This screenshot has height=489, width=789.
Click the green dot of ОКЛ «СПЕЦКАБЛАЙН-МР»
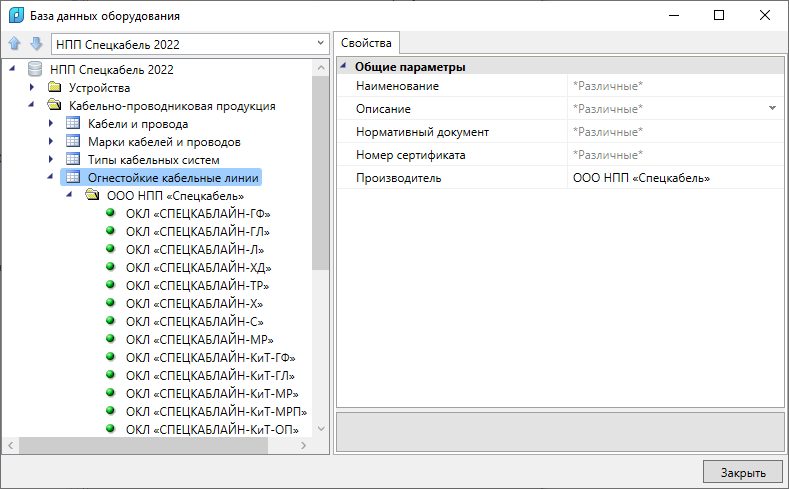click(x=110, y=339)
